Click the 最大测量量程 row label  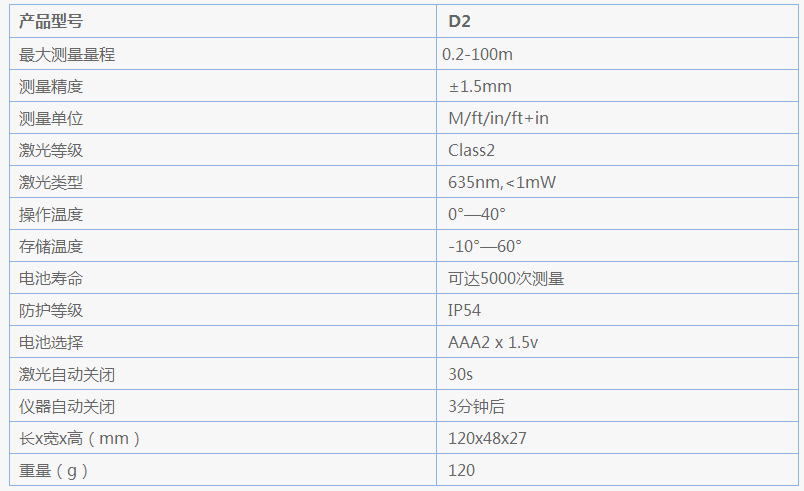tap(67, 54)
